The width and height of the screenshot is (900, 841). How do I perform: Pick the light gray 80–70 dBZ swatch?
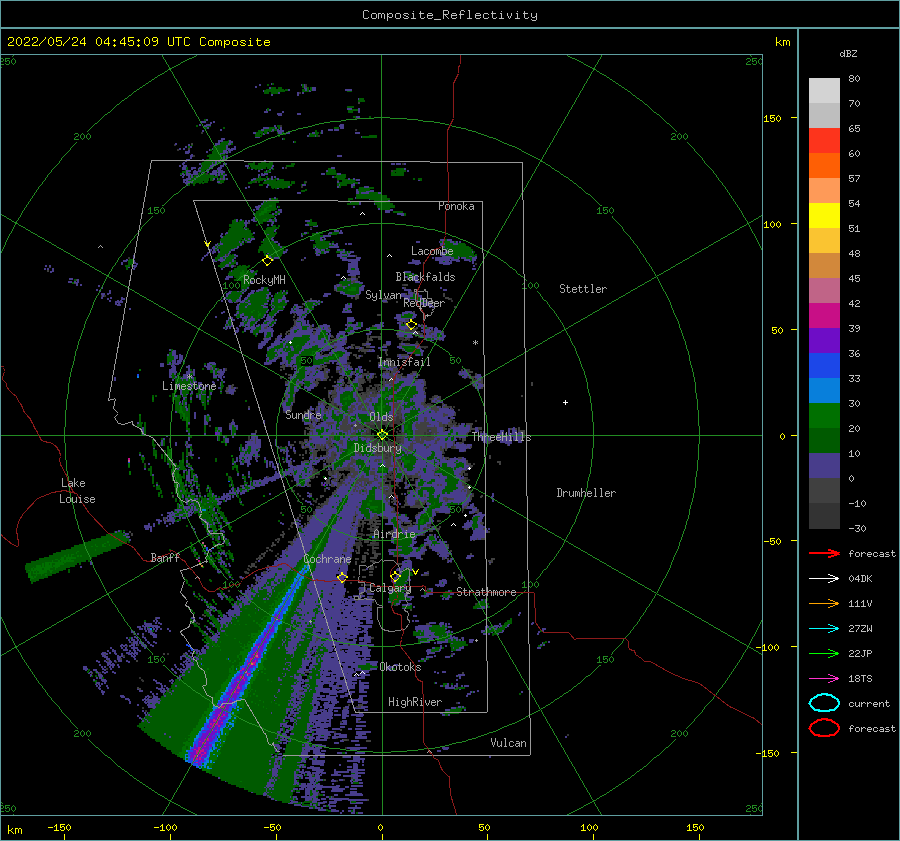click(824, 90)
